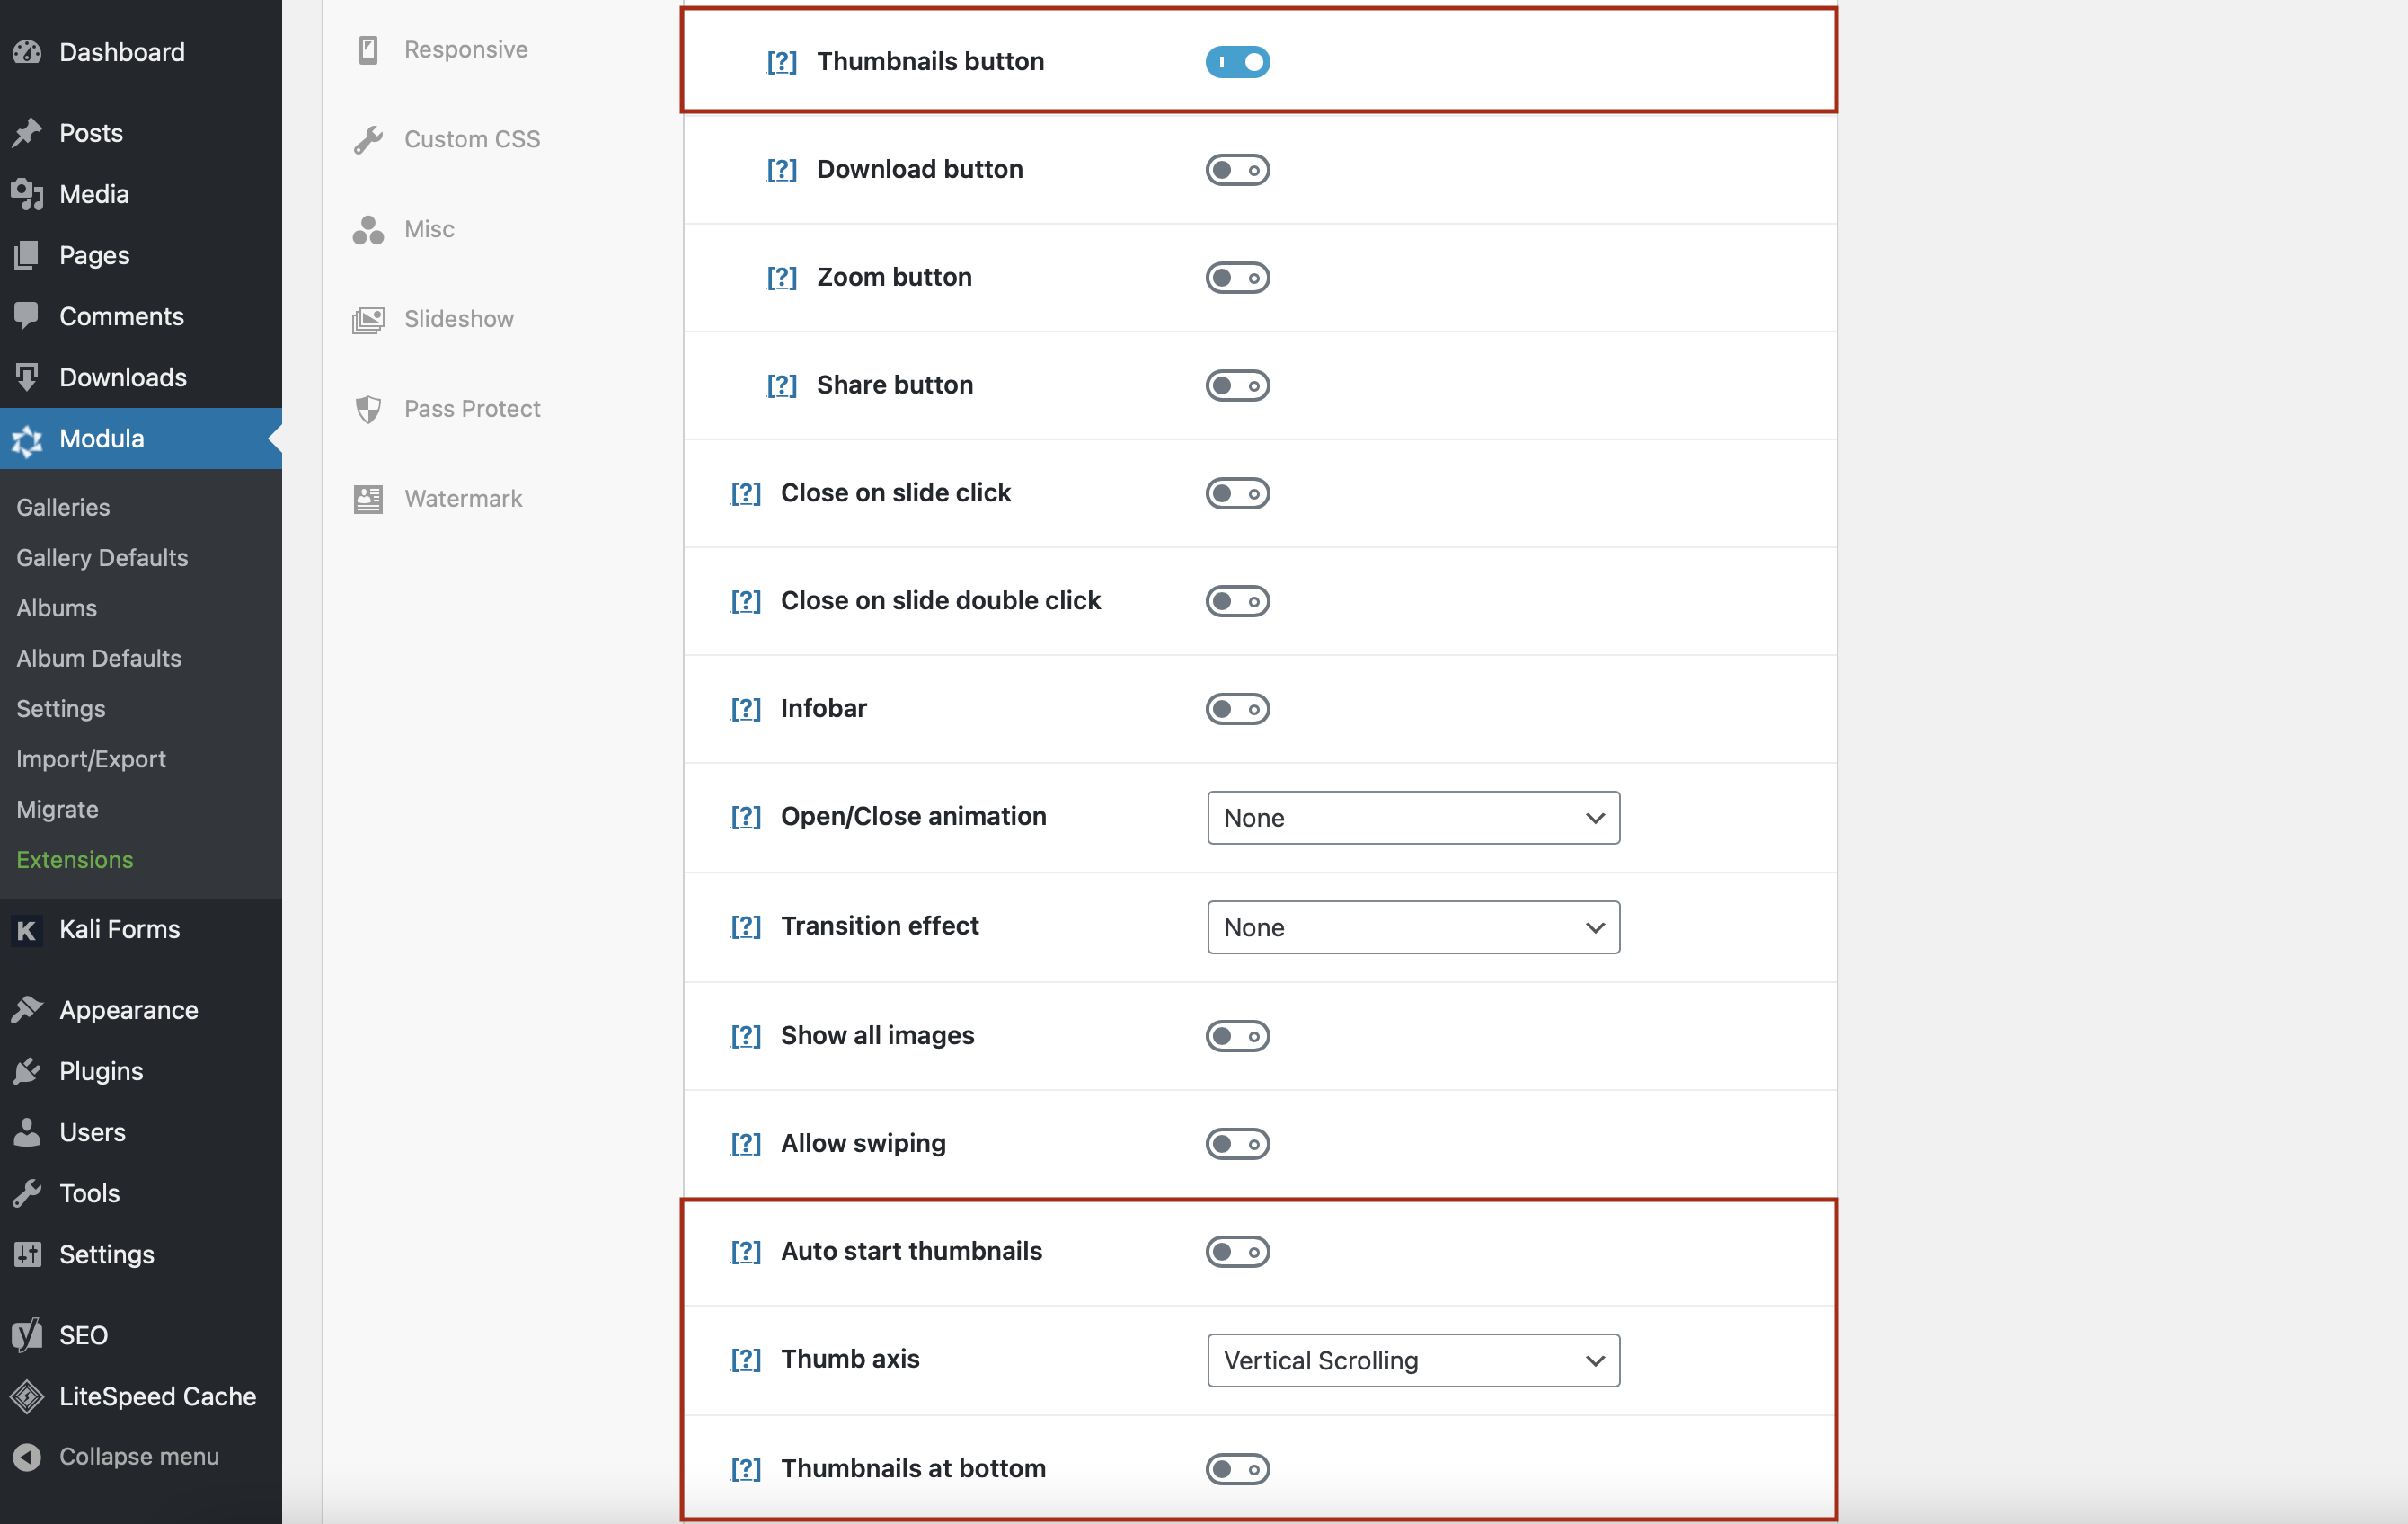Image resolution: width=2408 pixels, height=1524 pixels.
Task: Click the Slideshow settings section
Action: click(x=458, y=318)
